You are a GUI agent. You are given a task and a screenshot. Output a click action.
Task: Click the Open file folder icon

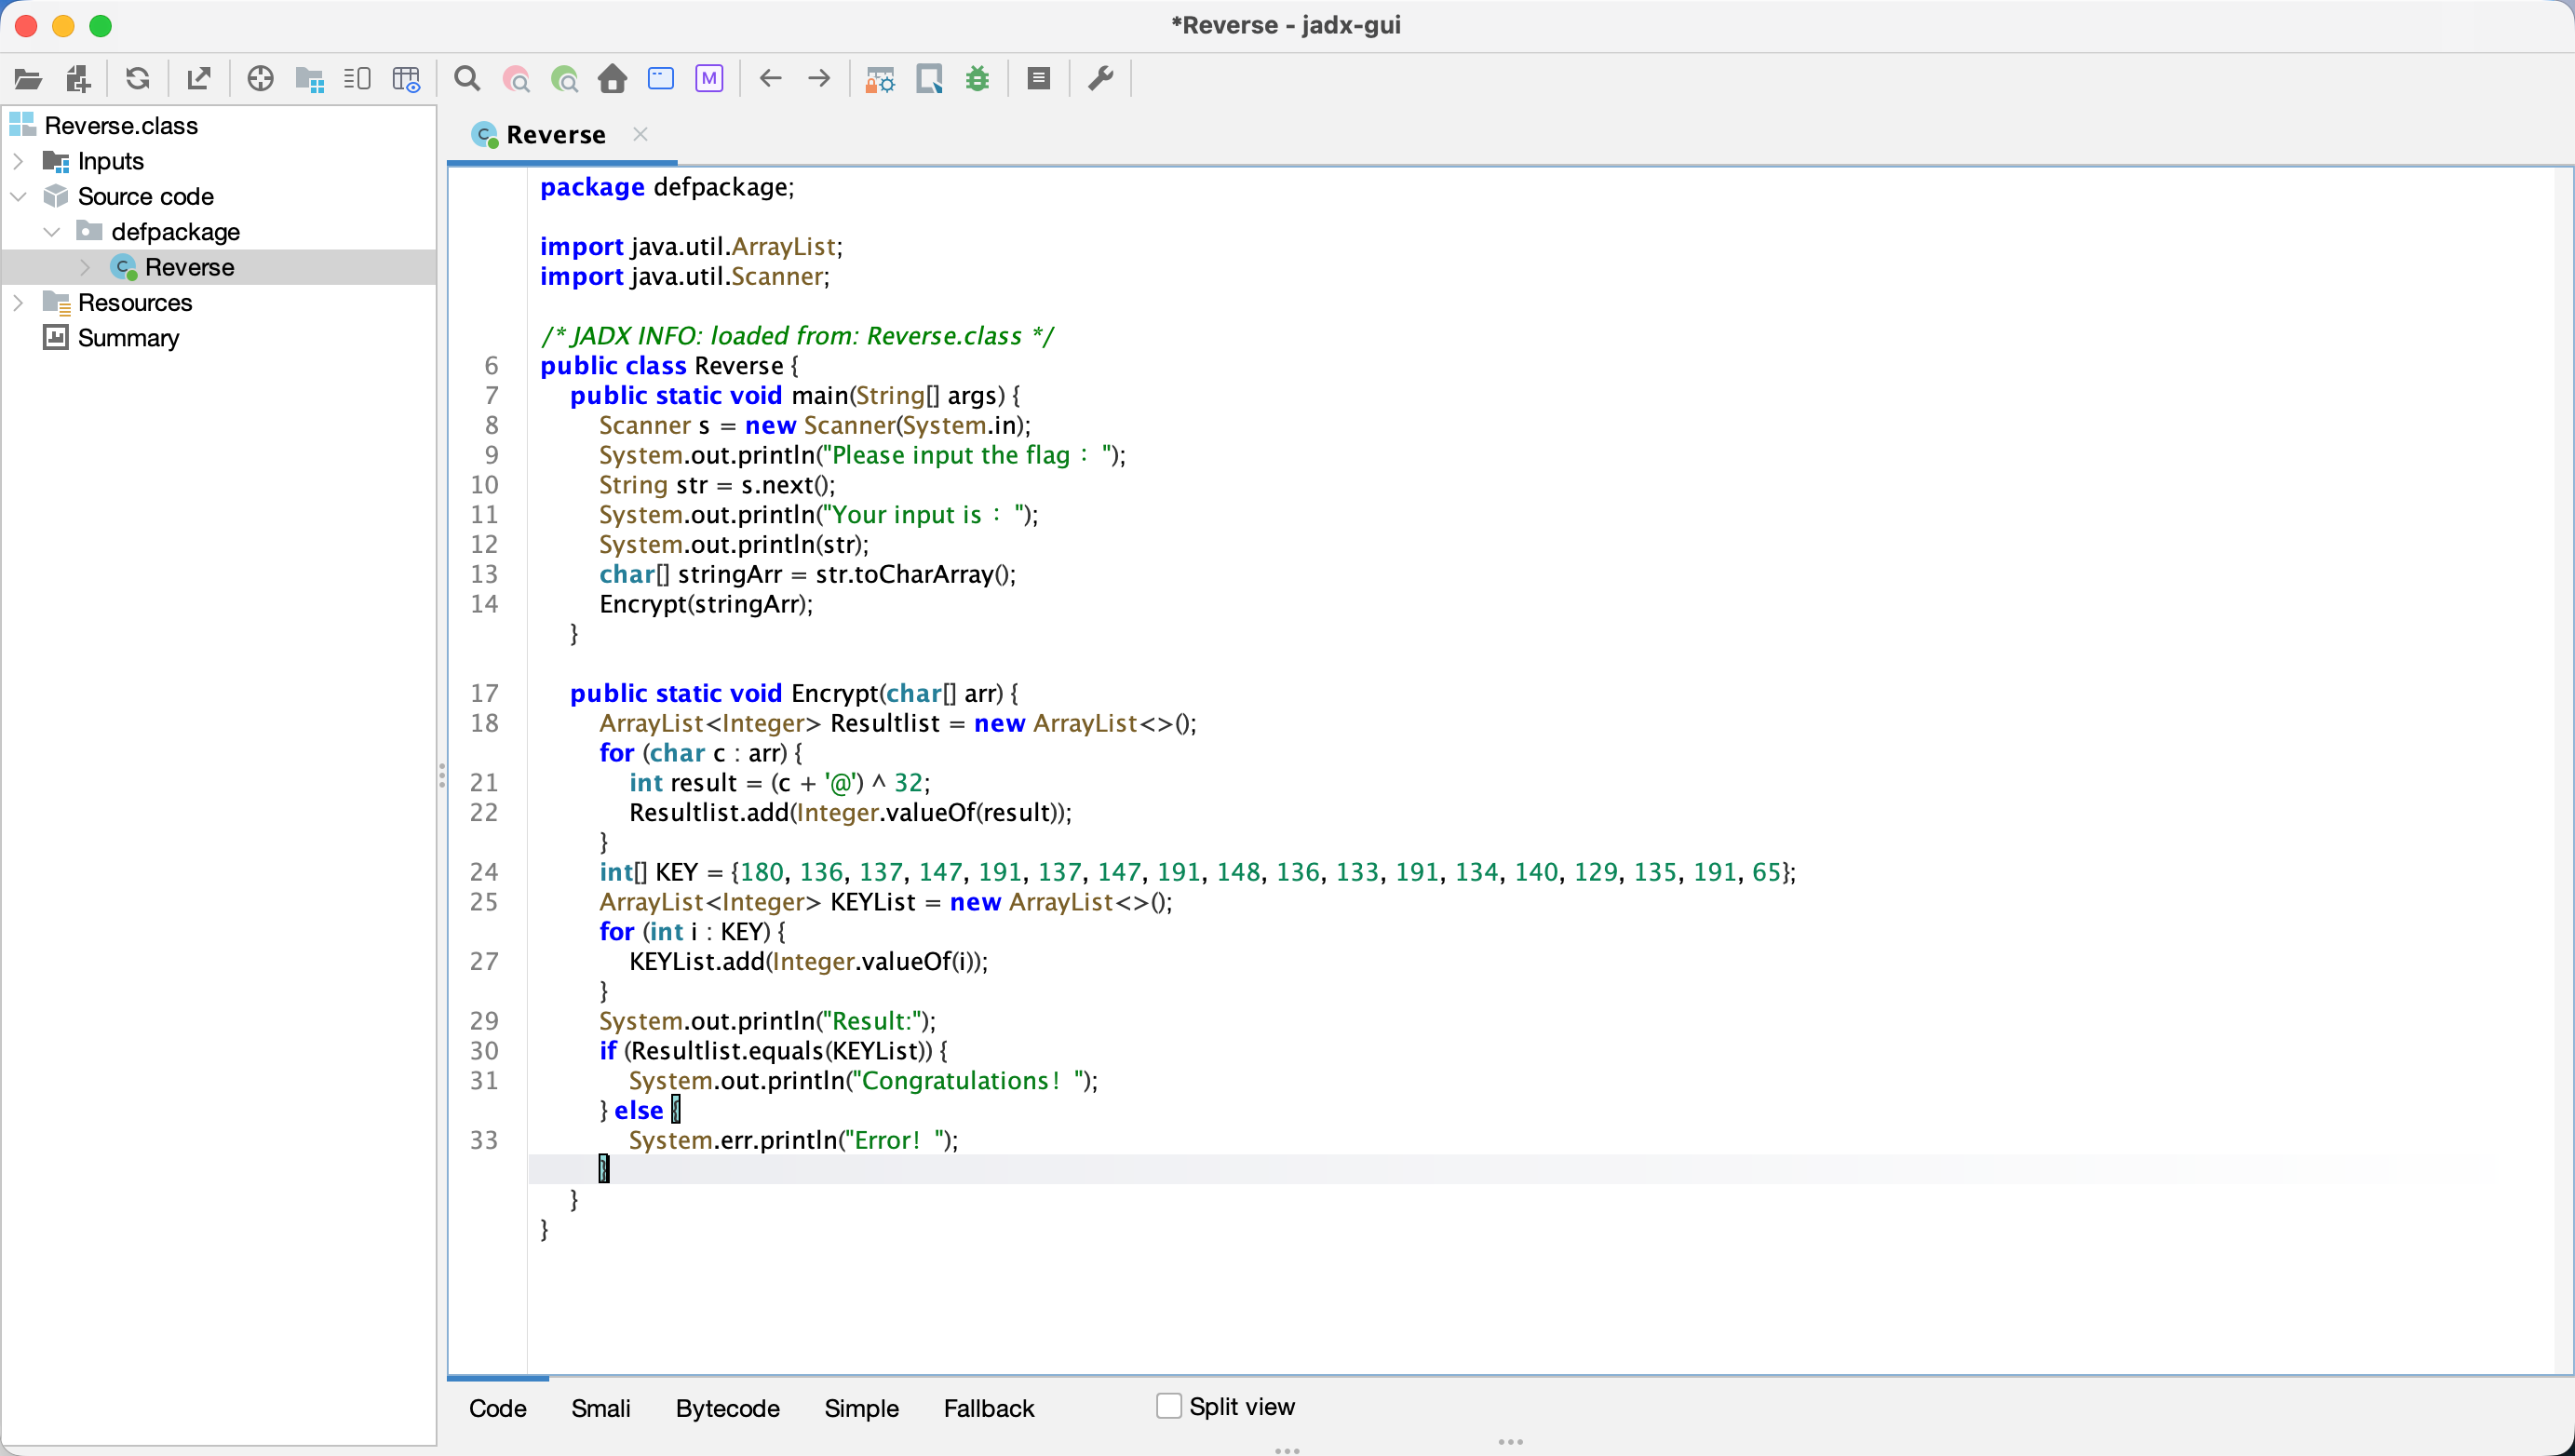28,79
